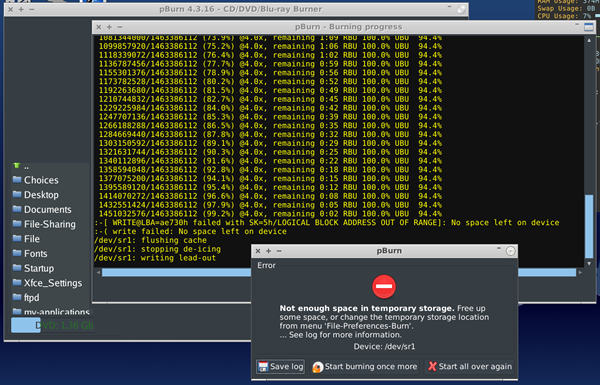This screenshot has width=600, height=385.
Task: Click horizontal scrollbar in Burning progress window
Action: coord(339,272)
